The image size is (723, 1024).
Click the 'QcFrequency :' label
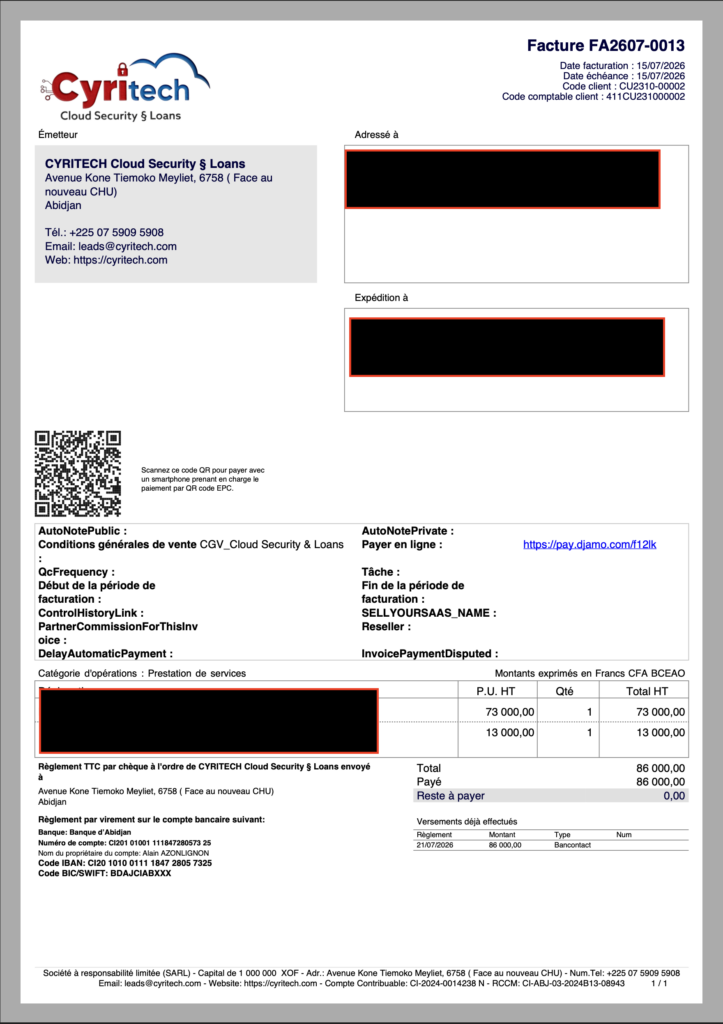tap(76, 572)
